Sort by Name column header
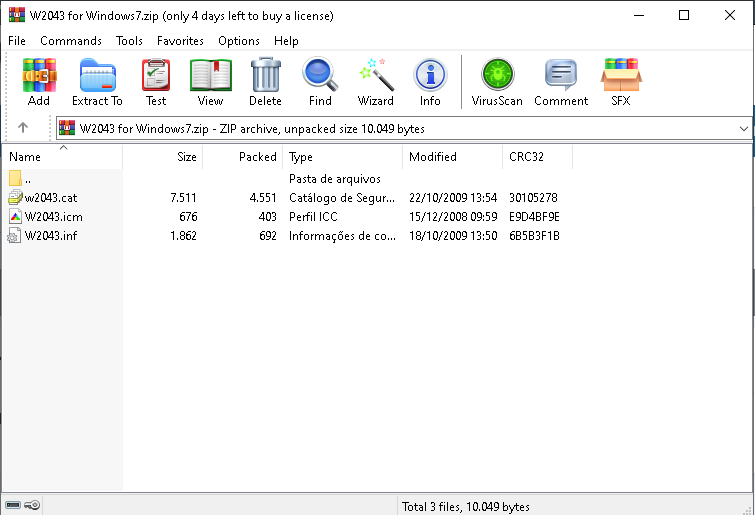This screenshot has height=515, width=755. coord(62,157)
